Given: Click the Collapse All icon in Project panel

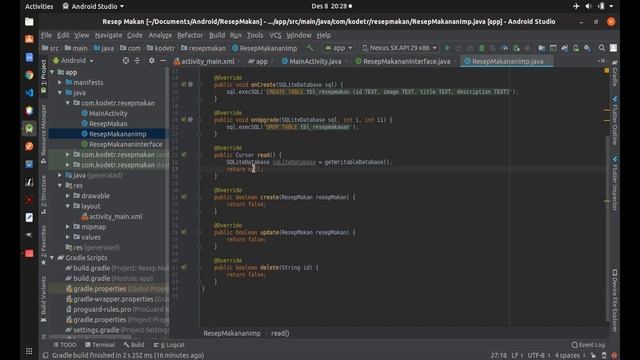Looking at the screenshot, I should click(137, 60).
